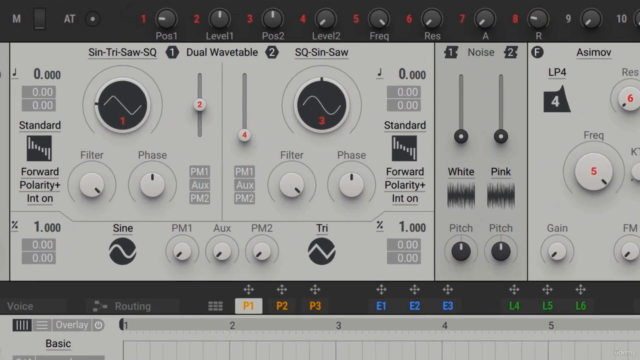Select the P2 tab
The width and height of the screenshot is (640, 360).
282,306
